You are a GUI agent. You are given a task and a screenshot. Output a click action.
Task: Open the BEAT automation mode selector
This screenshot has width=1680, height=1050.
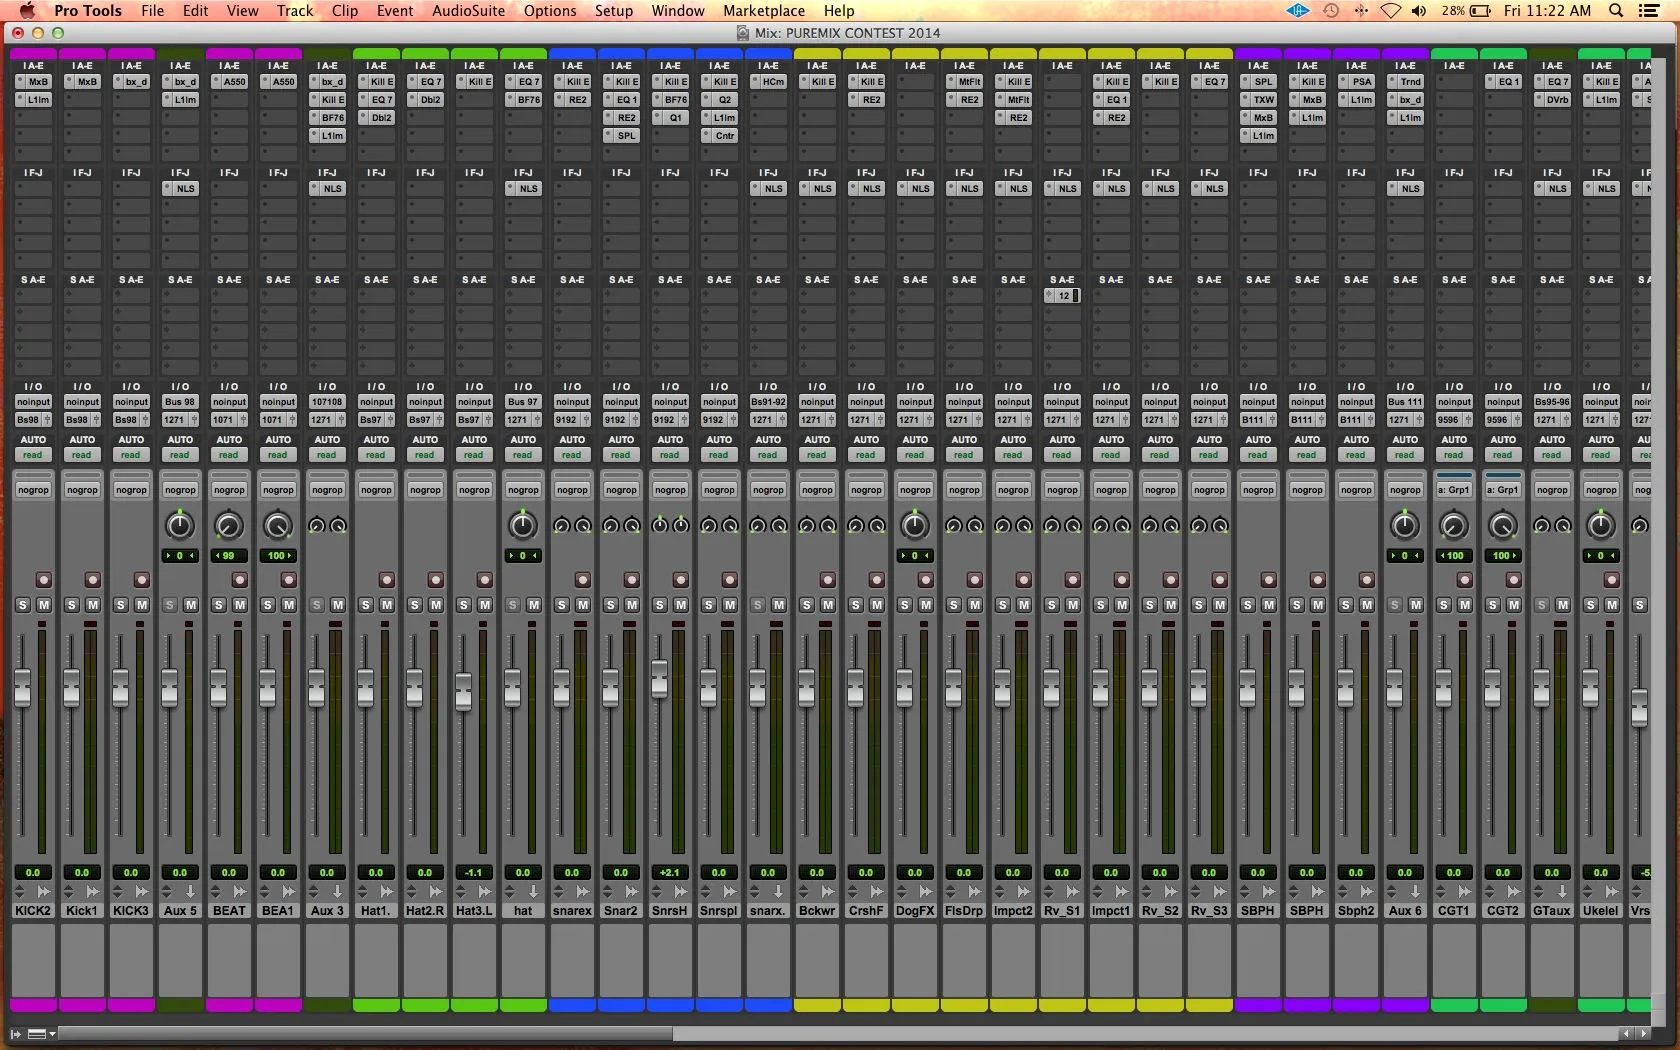click(x=229, y=455)
